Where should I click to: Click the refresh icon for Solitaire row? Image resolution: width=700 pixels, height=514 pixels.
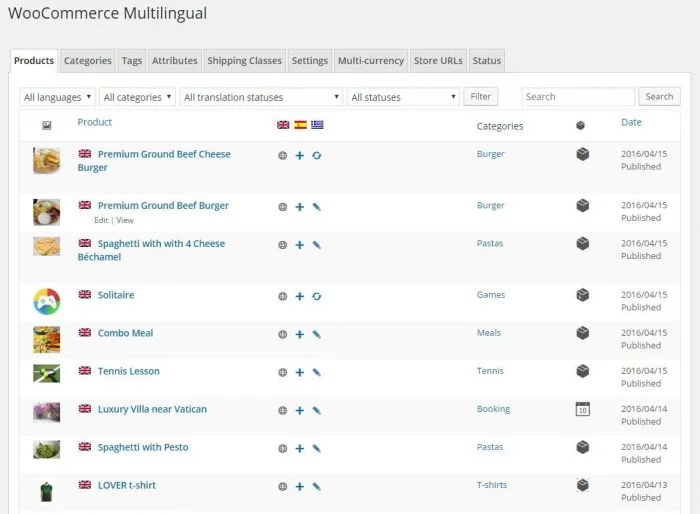[x=316, y=296]
